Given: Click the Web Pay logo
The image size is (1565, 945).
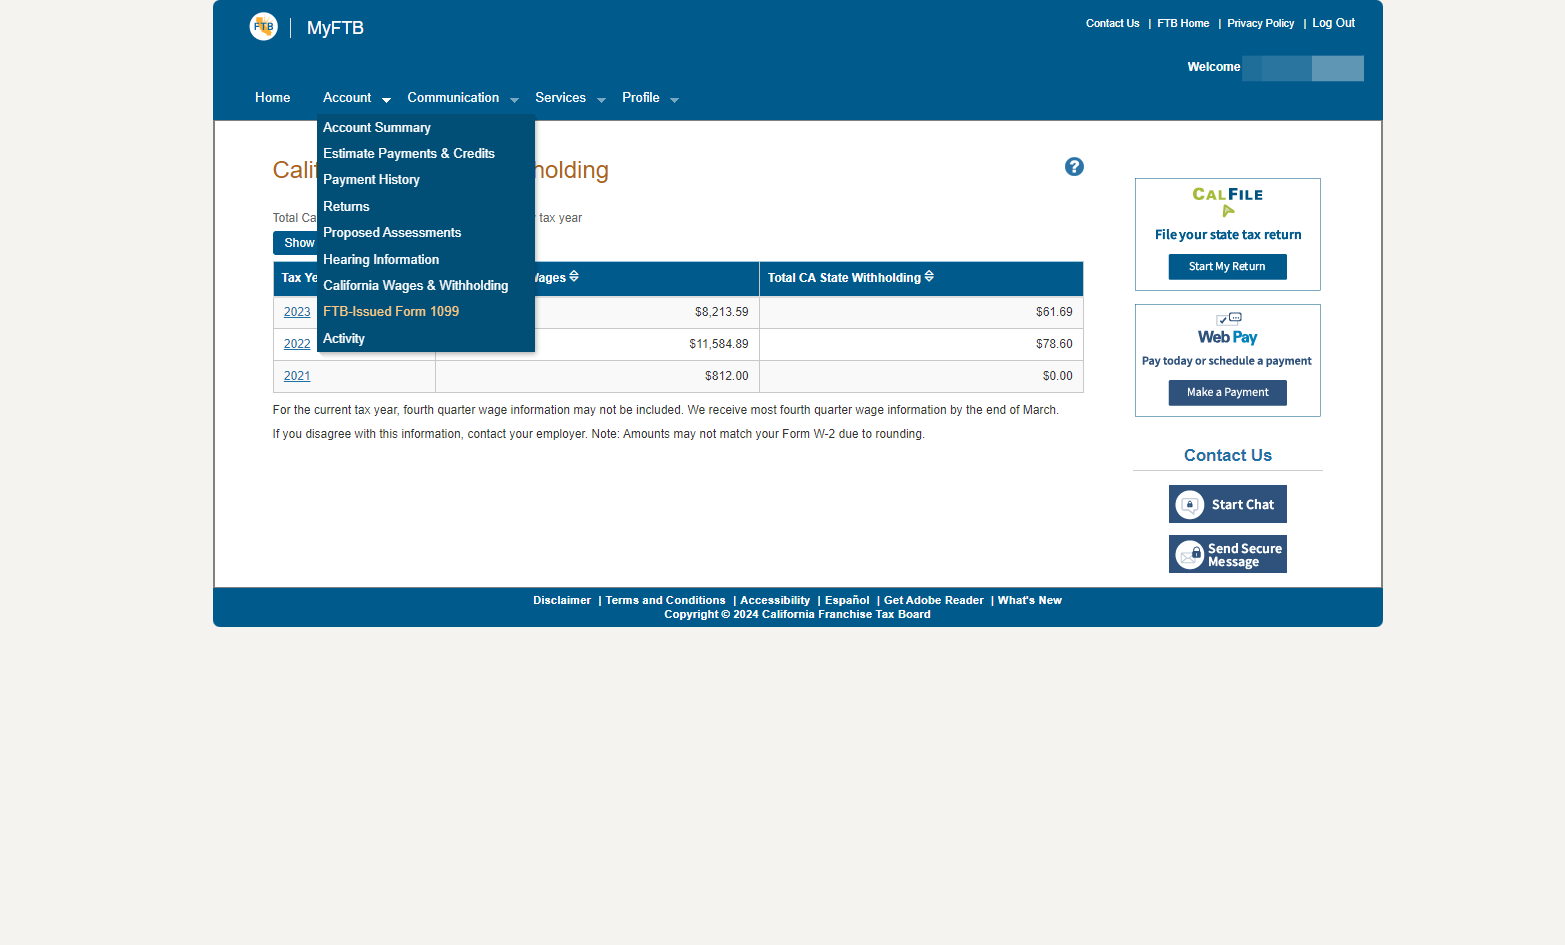Looking at the screenshot, I should (x=1228, y=330).
